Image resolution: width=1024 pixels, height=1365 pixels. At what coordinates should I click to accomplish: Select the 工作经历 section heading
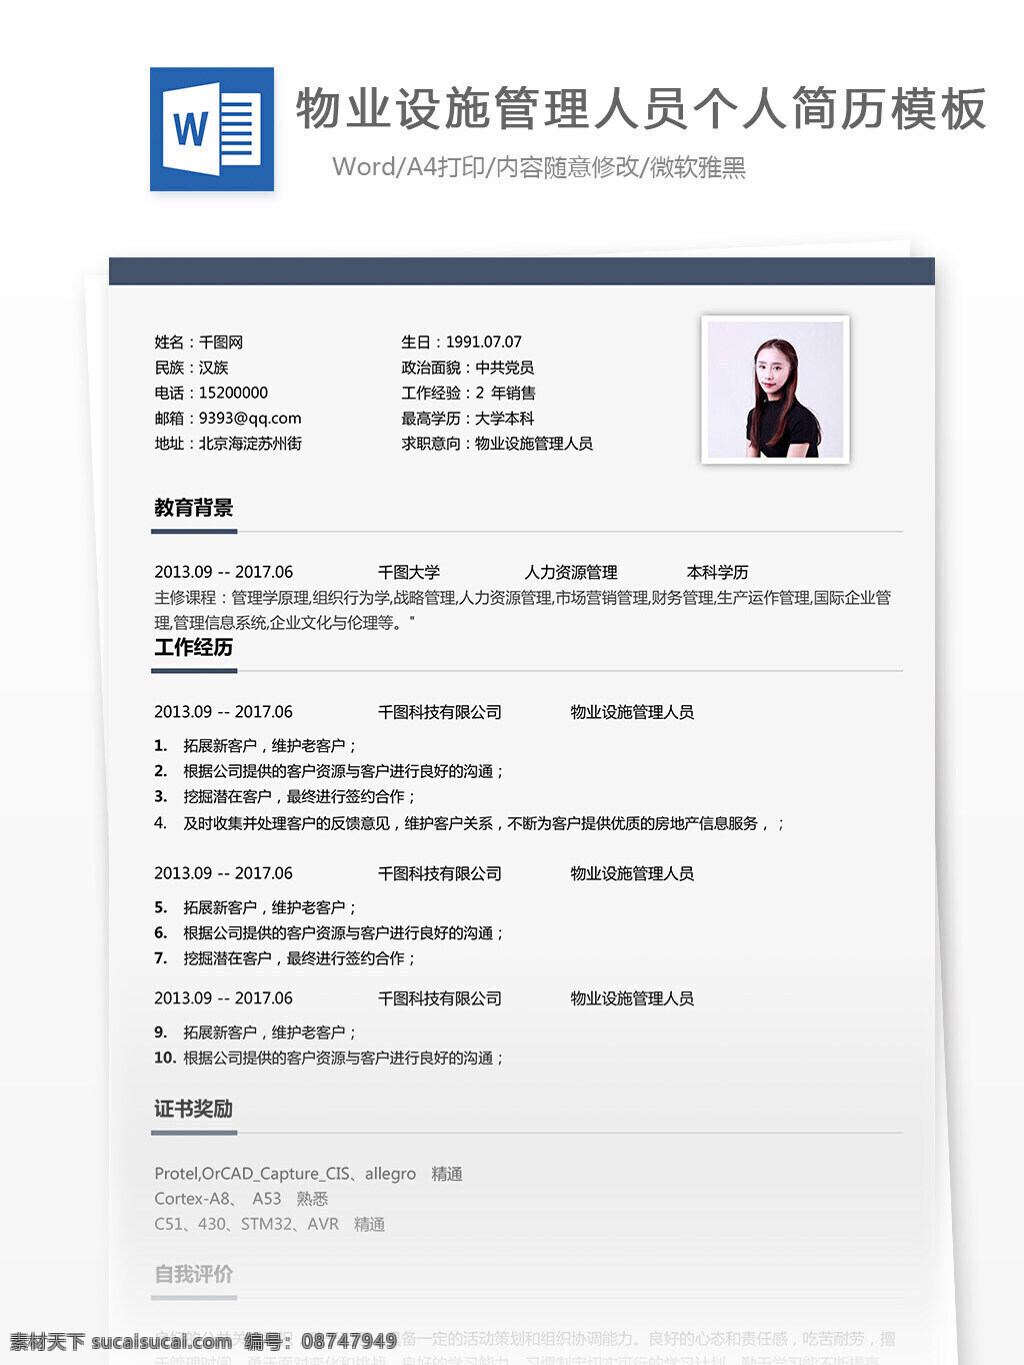coord(194,647)
